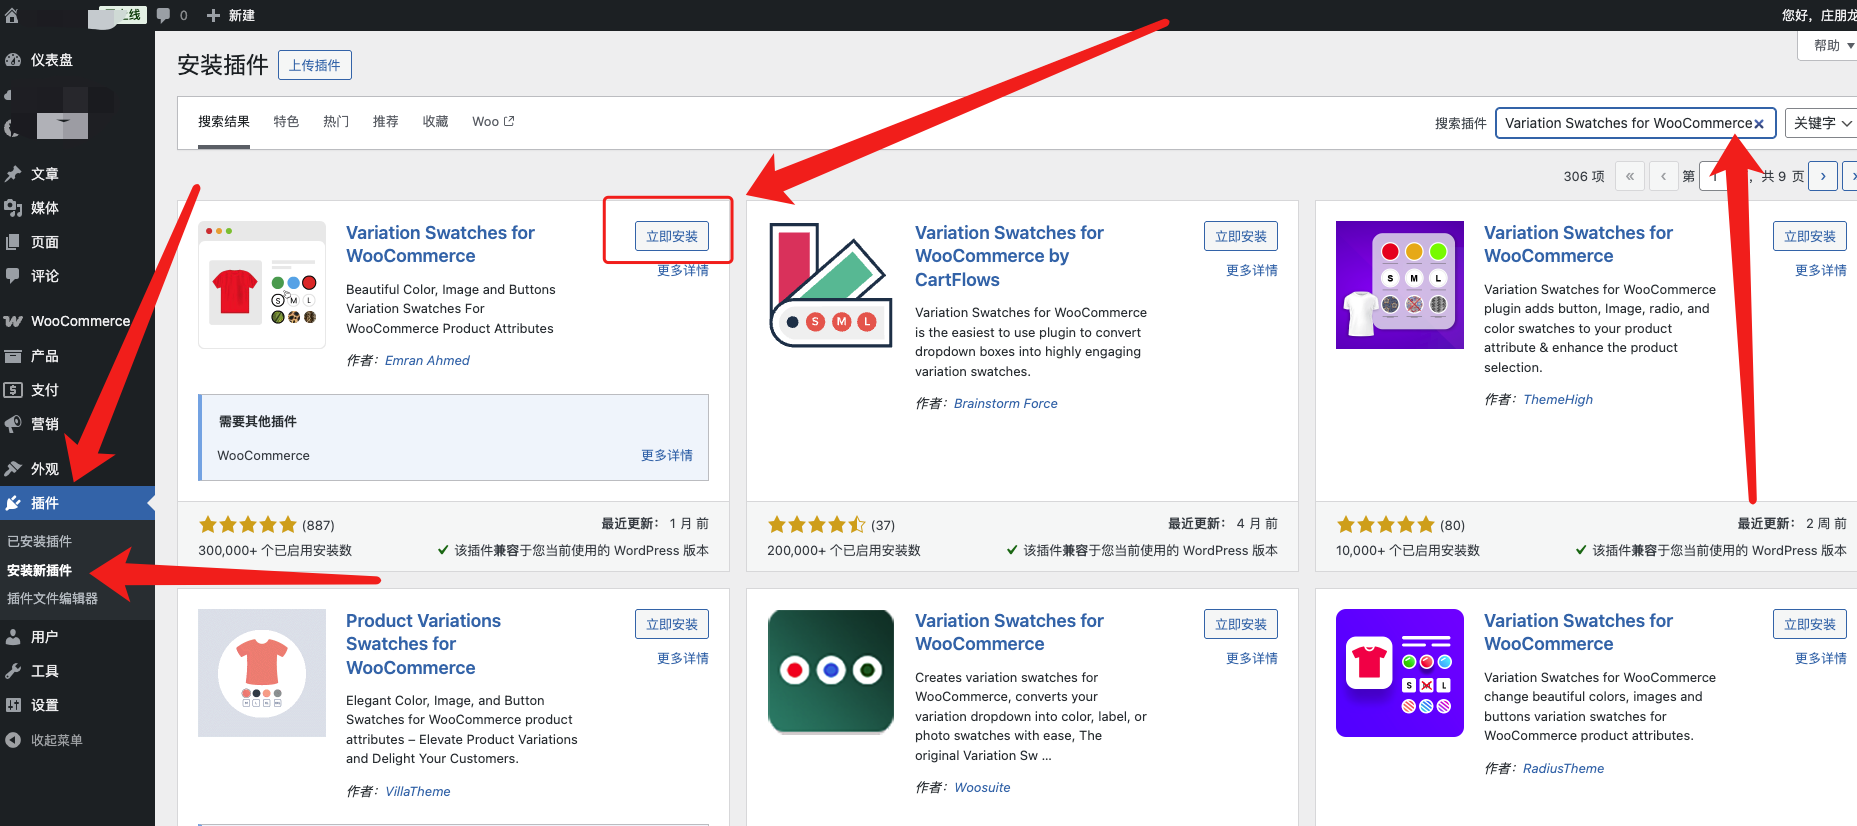Open the WooCommerce logo icon in sidebar
This screenshot has height=826, width=1857.
tap(13, 321)
